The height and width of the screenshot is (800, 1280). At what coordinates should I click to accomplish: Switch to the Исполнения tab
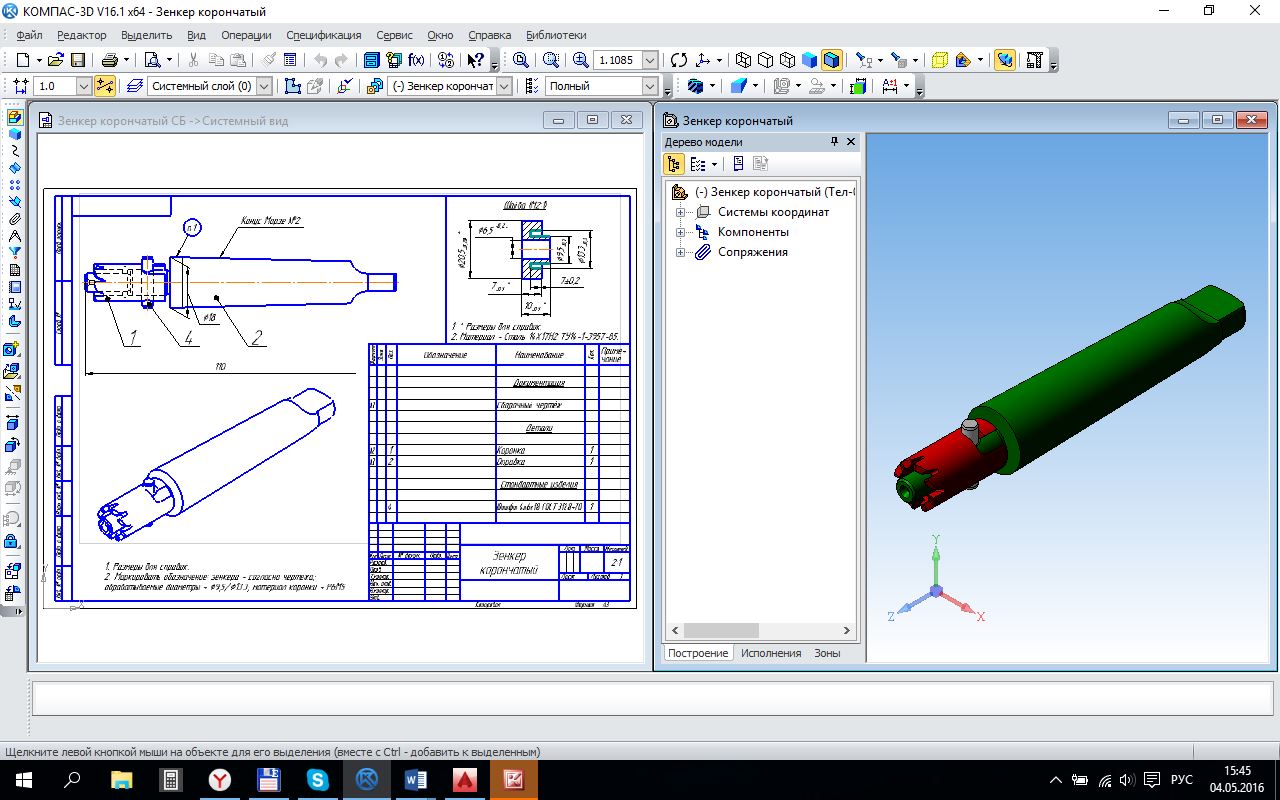[771, 653]
